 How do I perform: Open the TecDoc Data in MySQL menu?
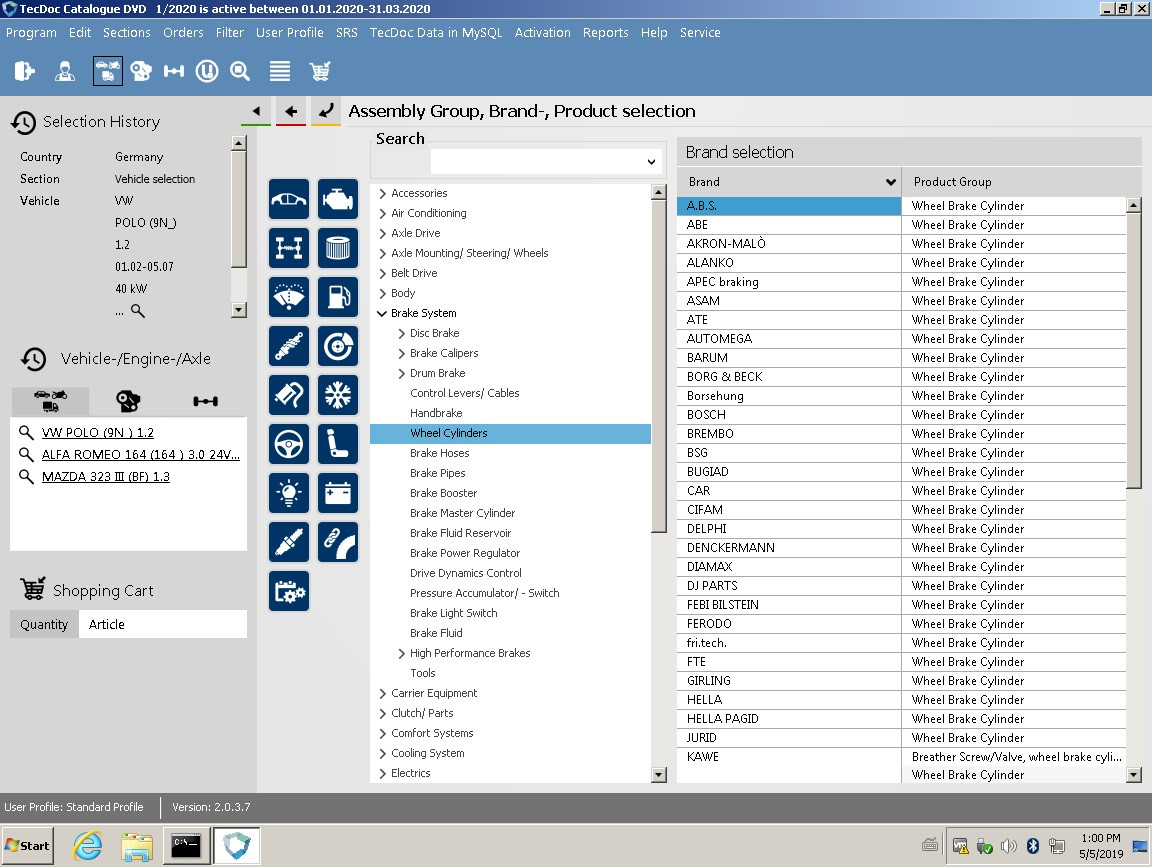[436, 32]
